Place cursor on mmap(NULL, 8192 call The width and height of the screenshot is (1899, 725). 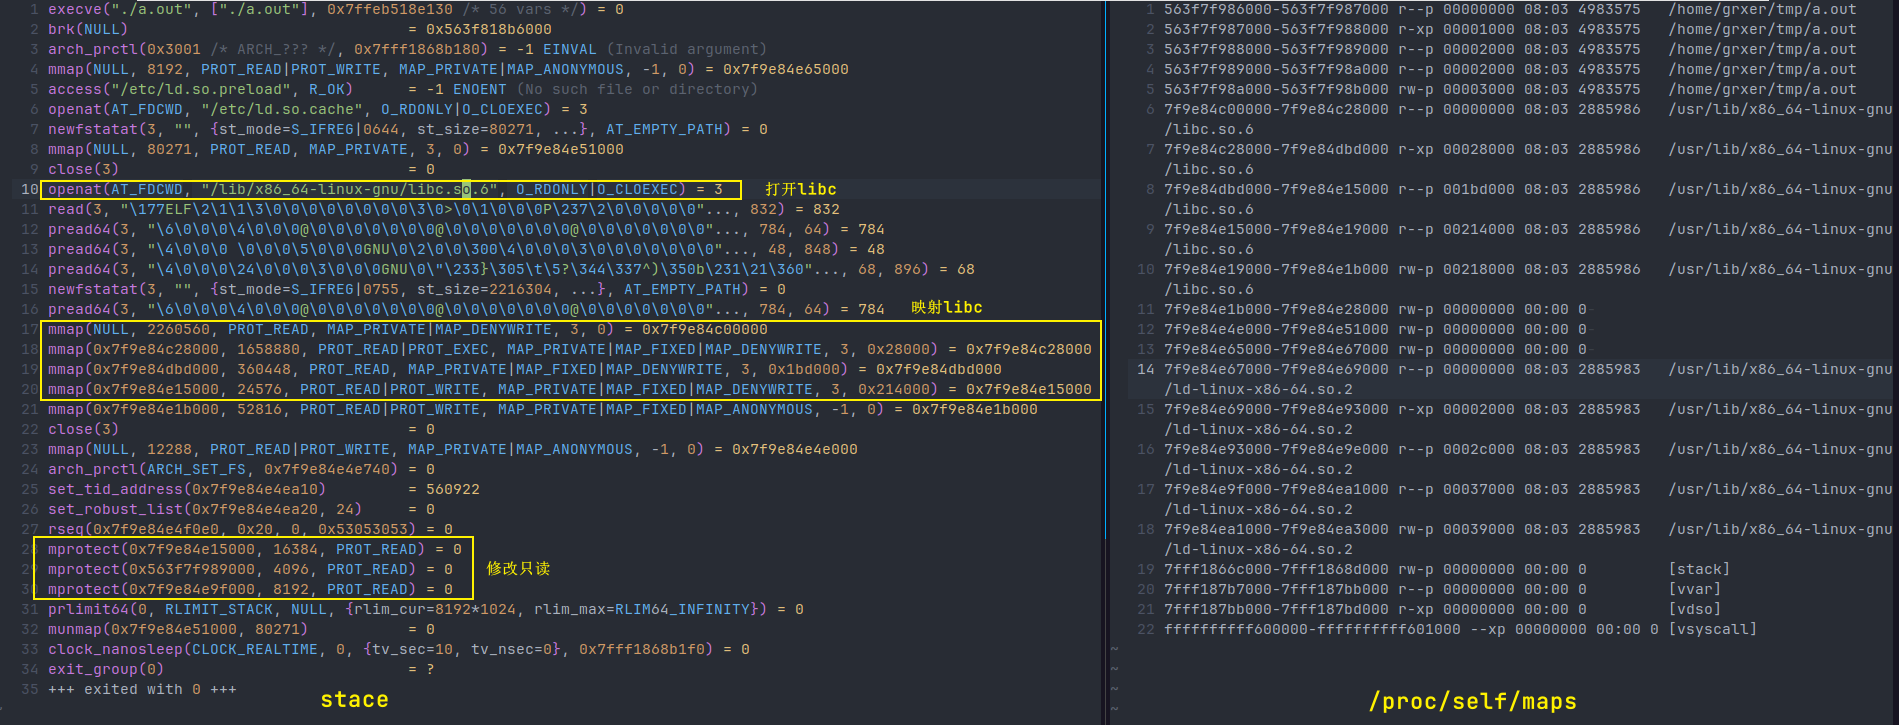tap(448, 69)
